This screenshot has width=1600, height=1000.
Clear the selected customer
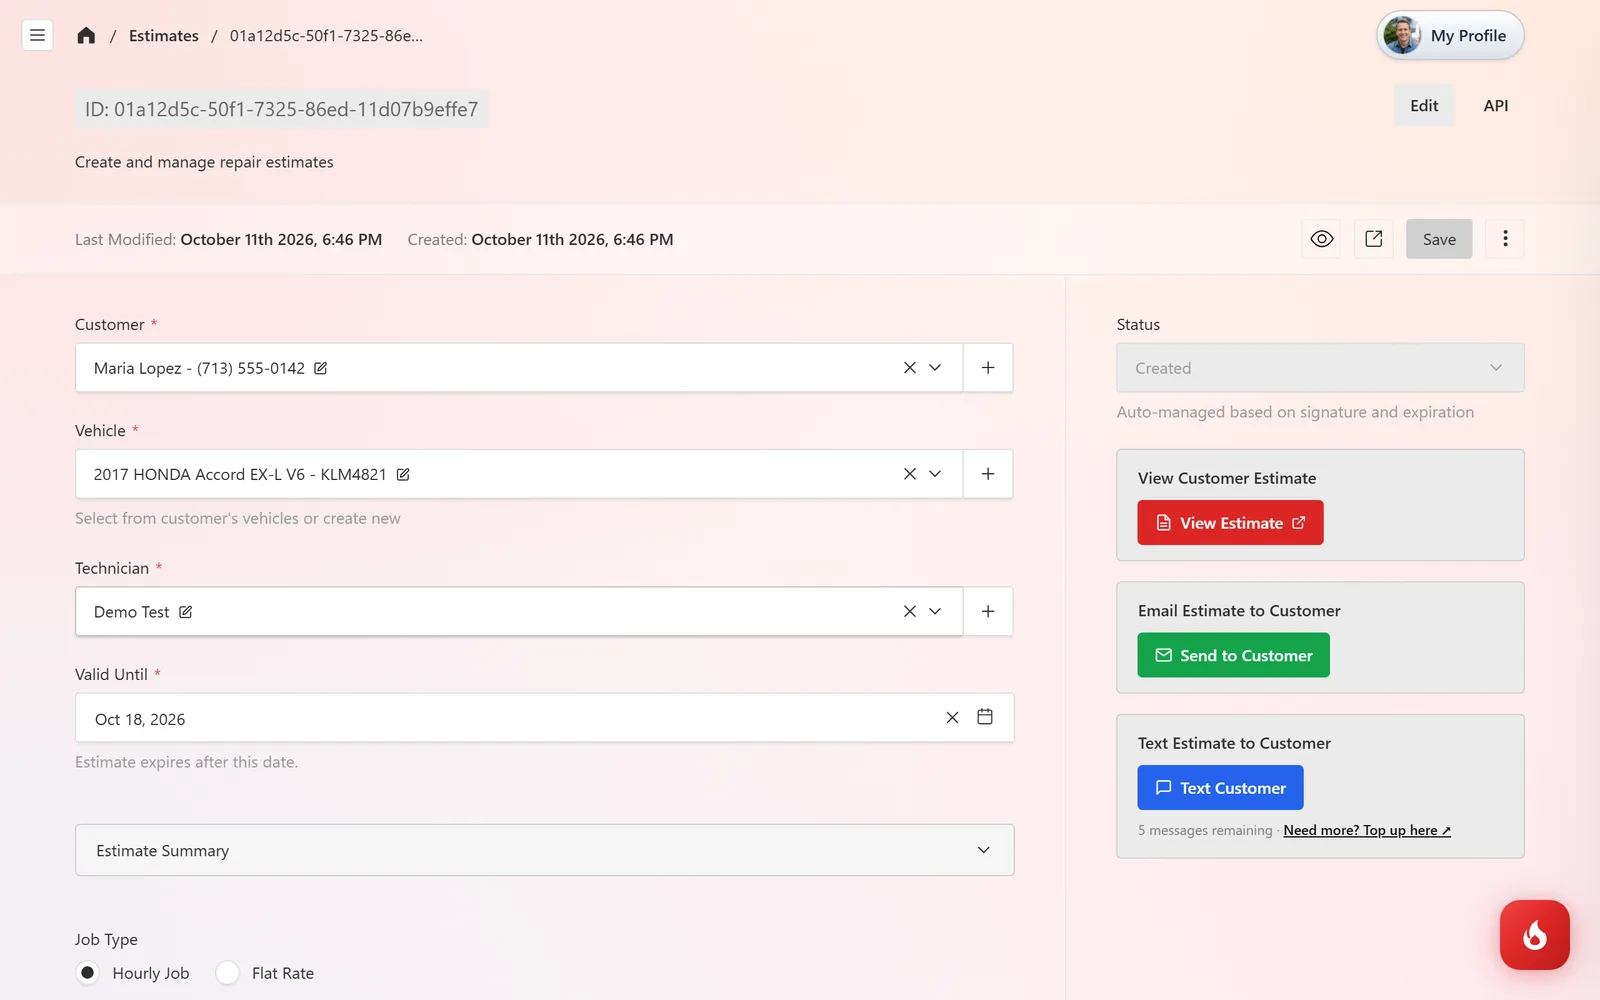tap(910, 368)
